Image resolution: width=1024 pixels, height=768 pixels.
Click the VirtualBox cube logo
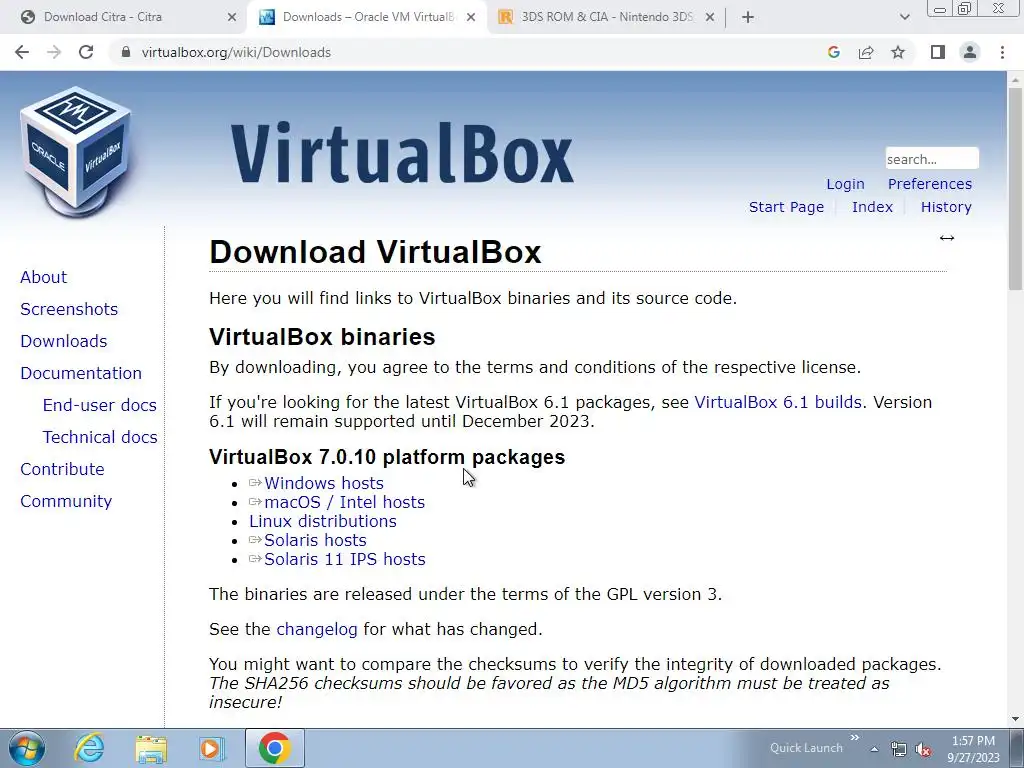(76, 152)
